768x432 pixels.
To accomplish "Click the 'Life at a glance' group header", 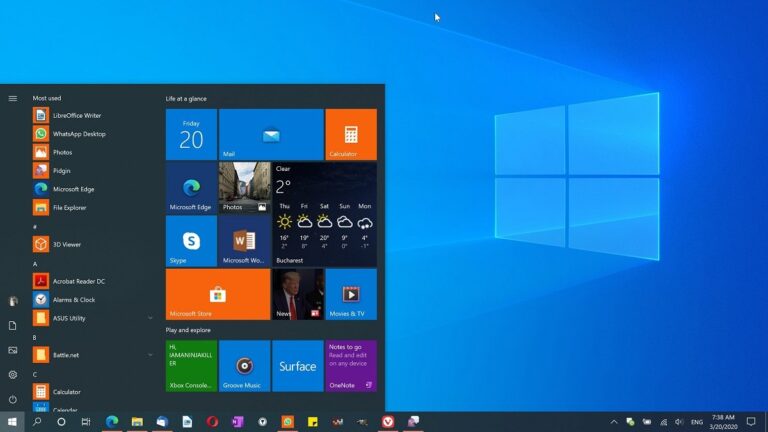I will point(186,99).
